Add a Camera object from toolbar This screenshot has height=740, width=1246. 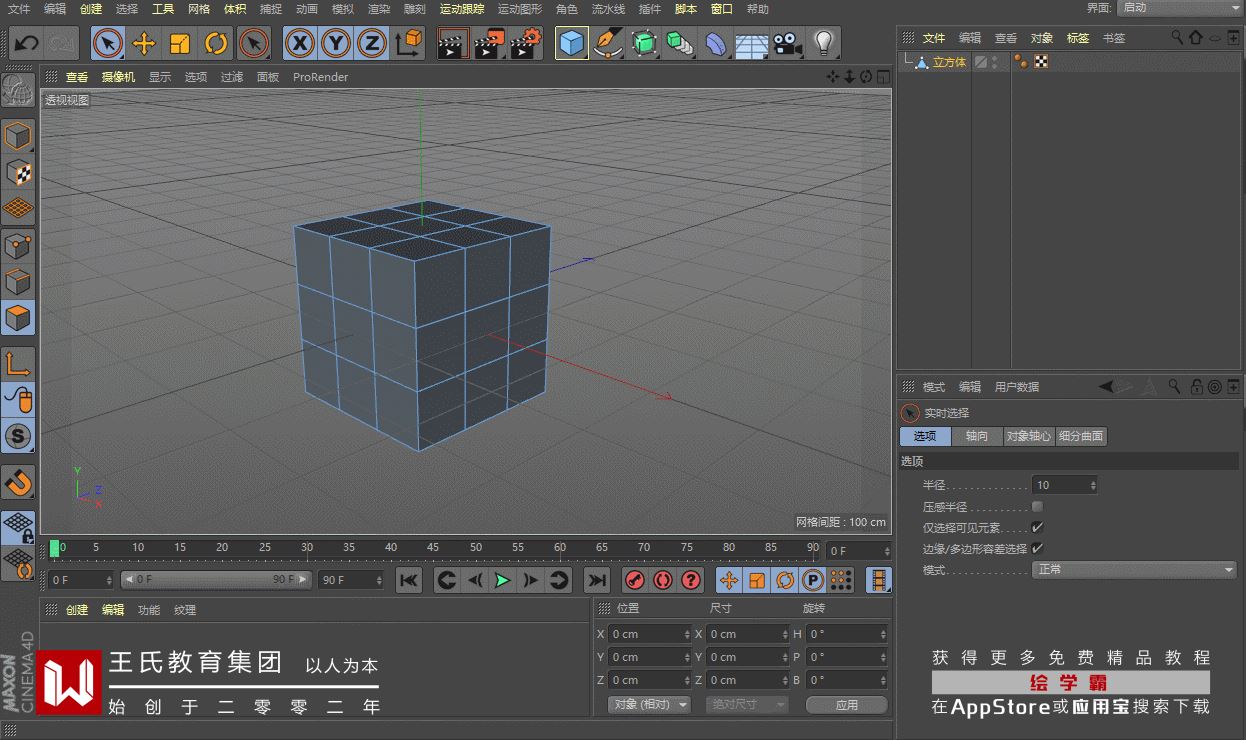click(x=788, y=43)
